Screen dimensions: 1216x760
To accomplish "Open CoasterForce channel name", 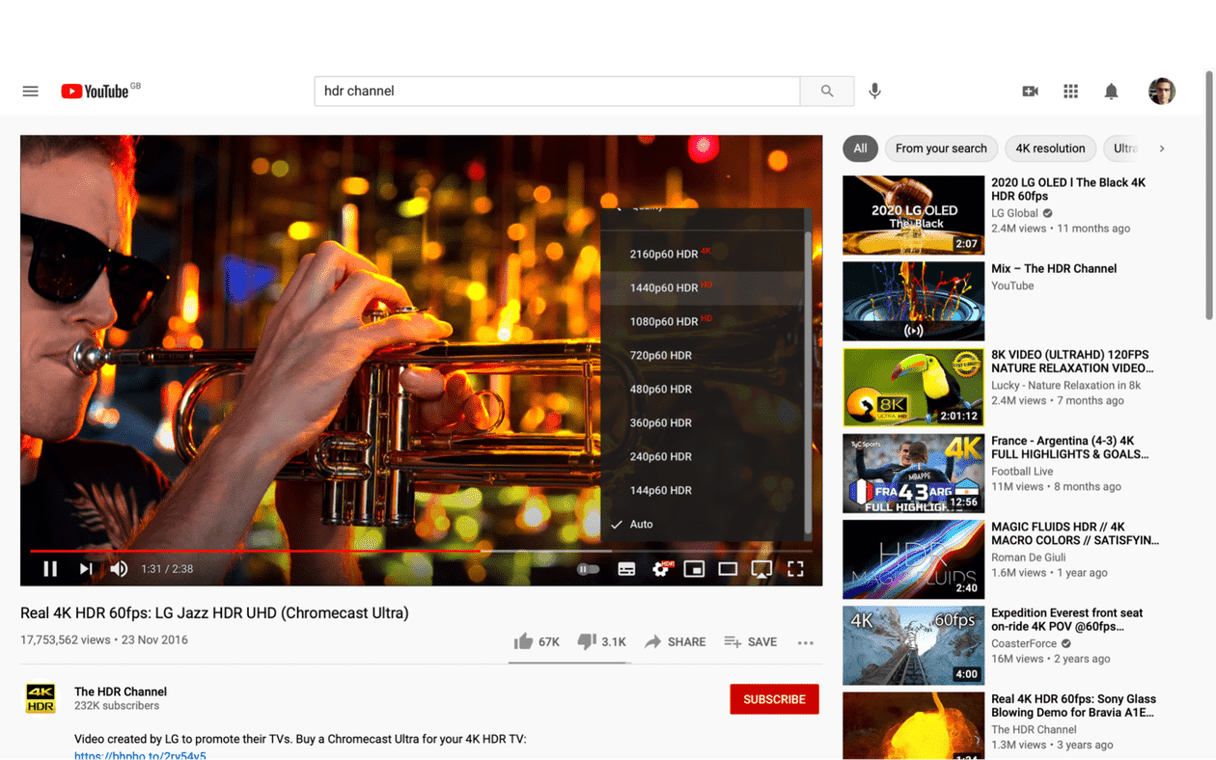I will click(x=1025, y=644).
